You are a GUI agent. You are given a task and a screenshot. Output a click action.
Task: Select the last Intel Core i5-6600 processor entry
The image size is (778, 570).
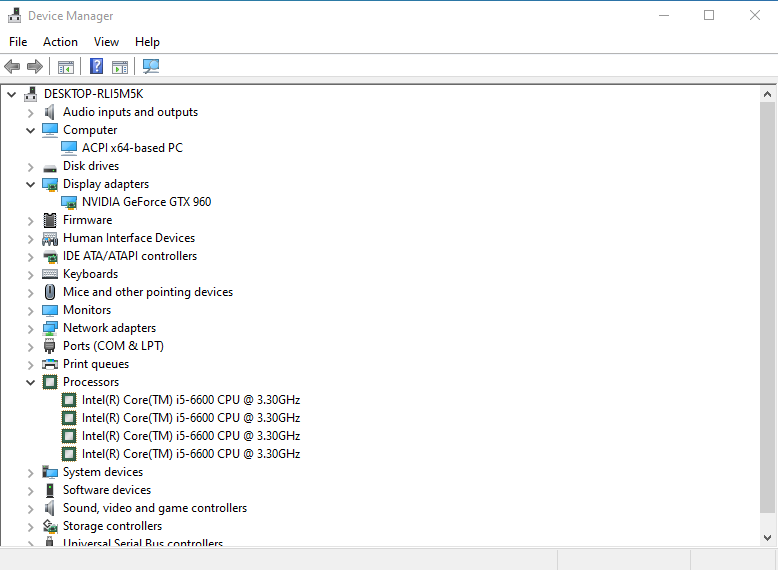191,454
